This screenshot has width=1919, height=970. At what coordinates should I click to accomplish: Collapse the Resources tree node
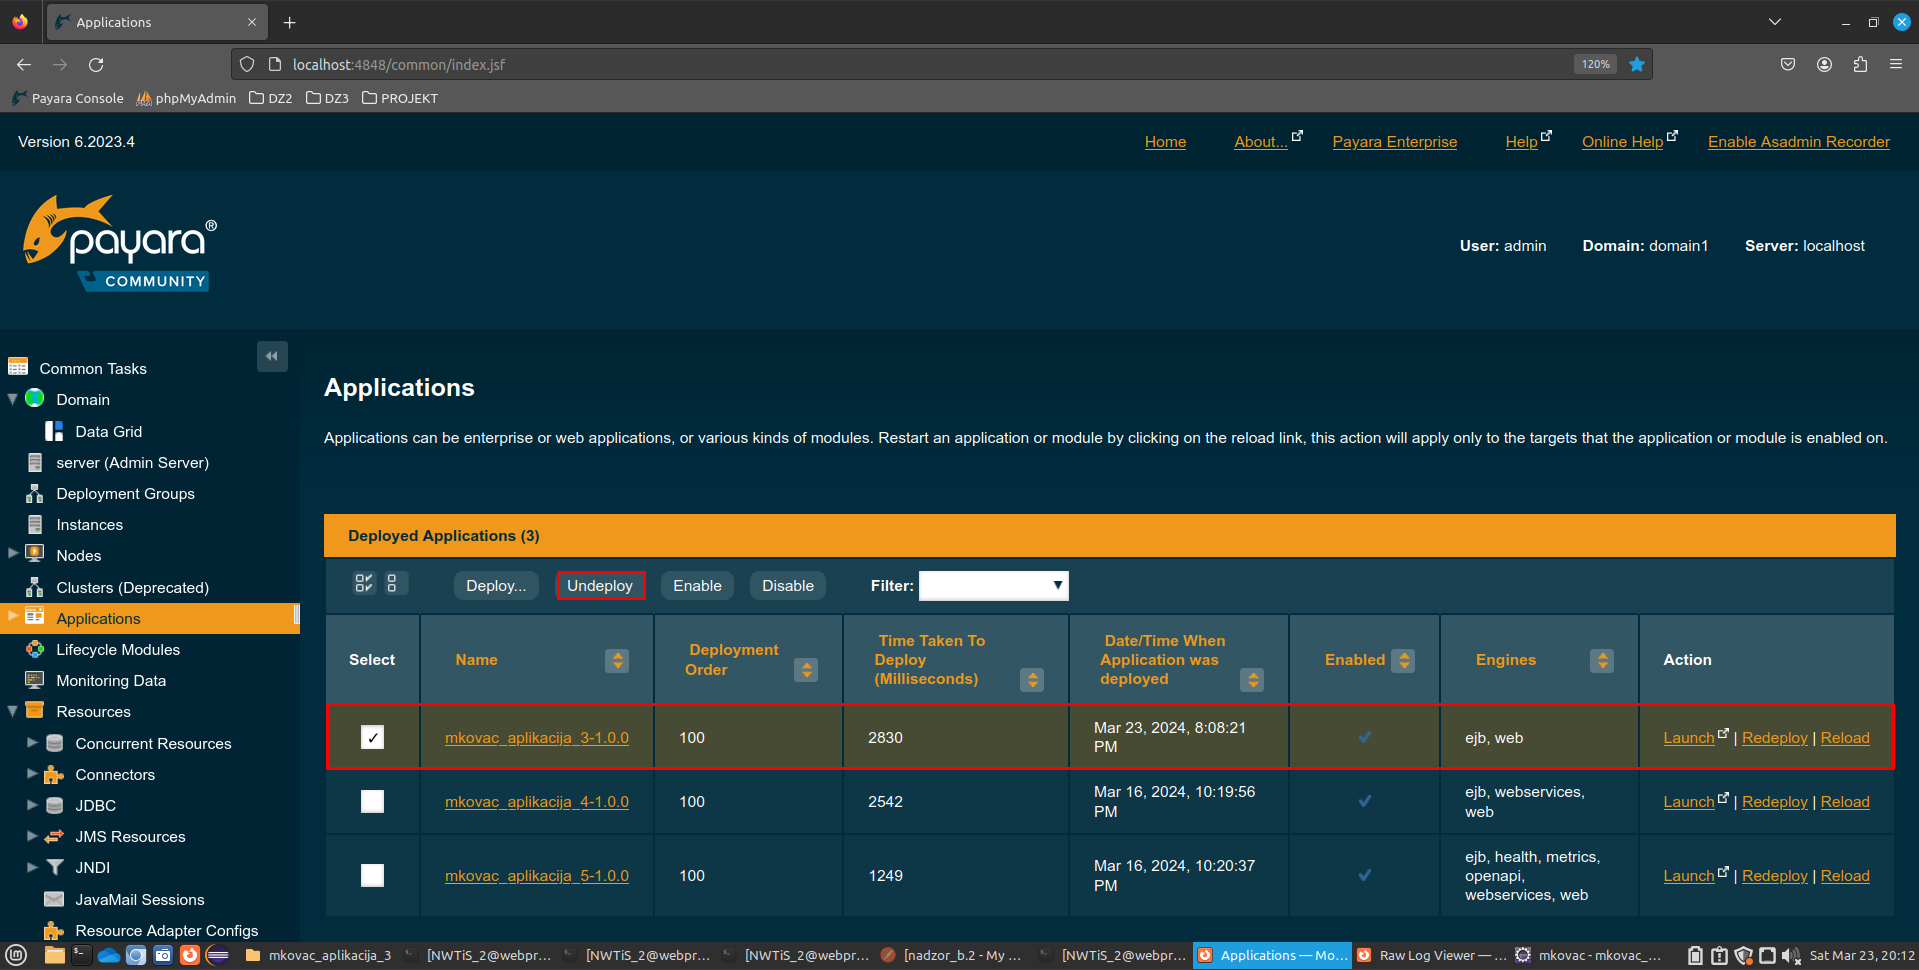12,711
